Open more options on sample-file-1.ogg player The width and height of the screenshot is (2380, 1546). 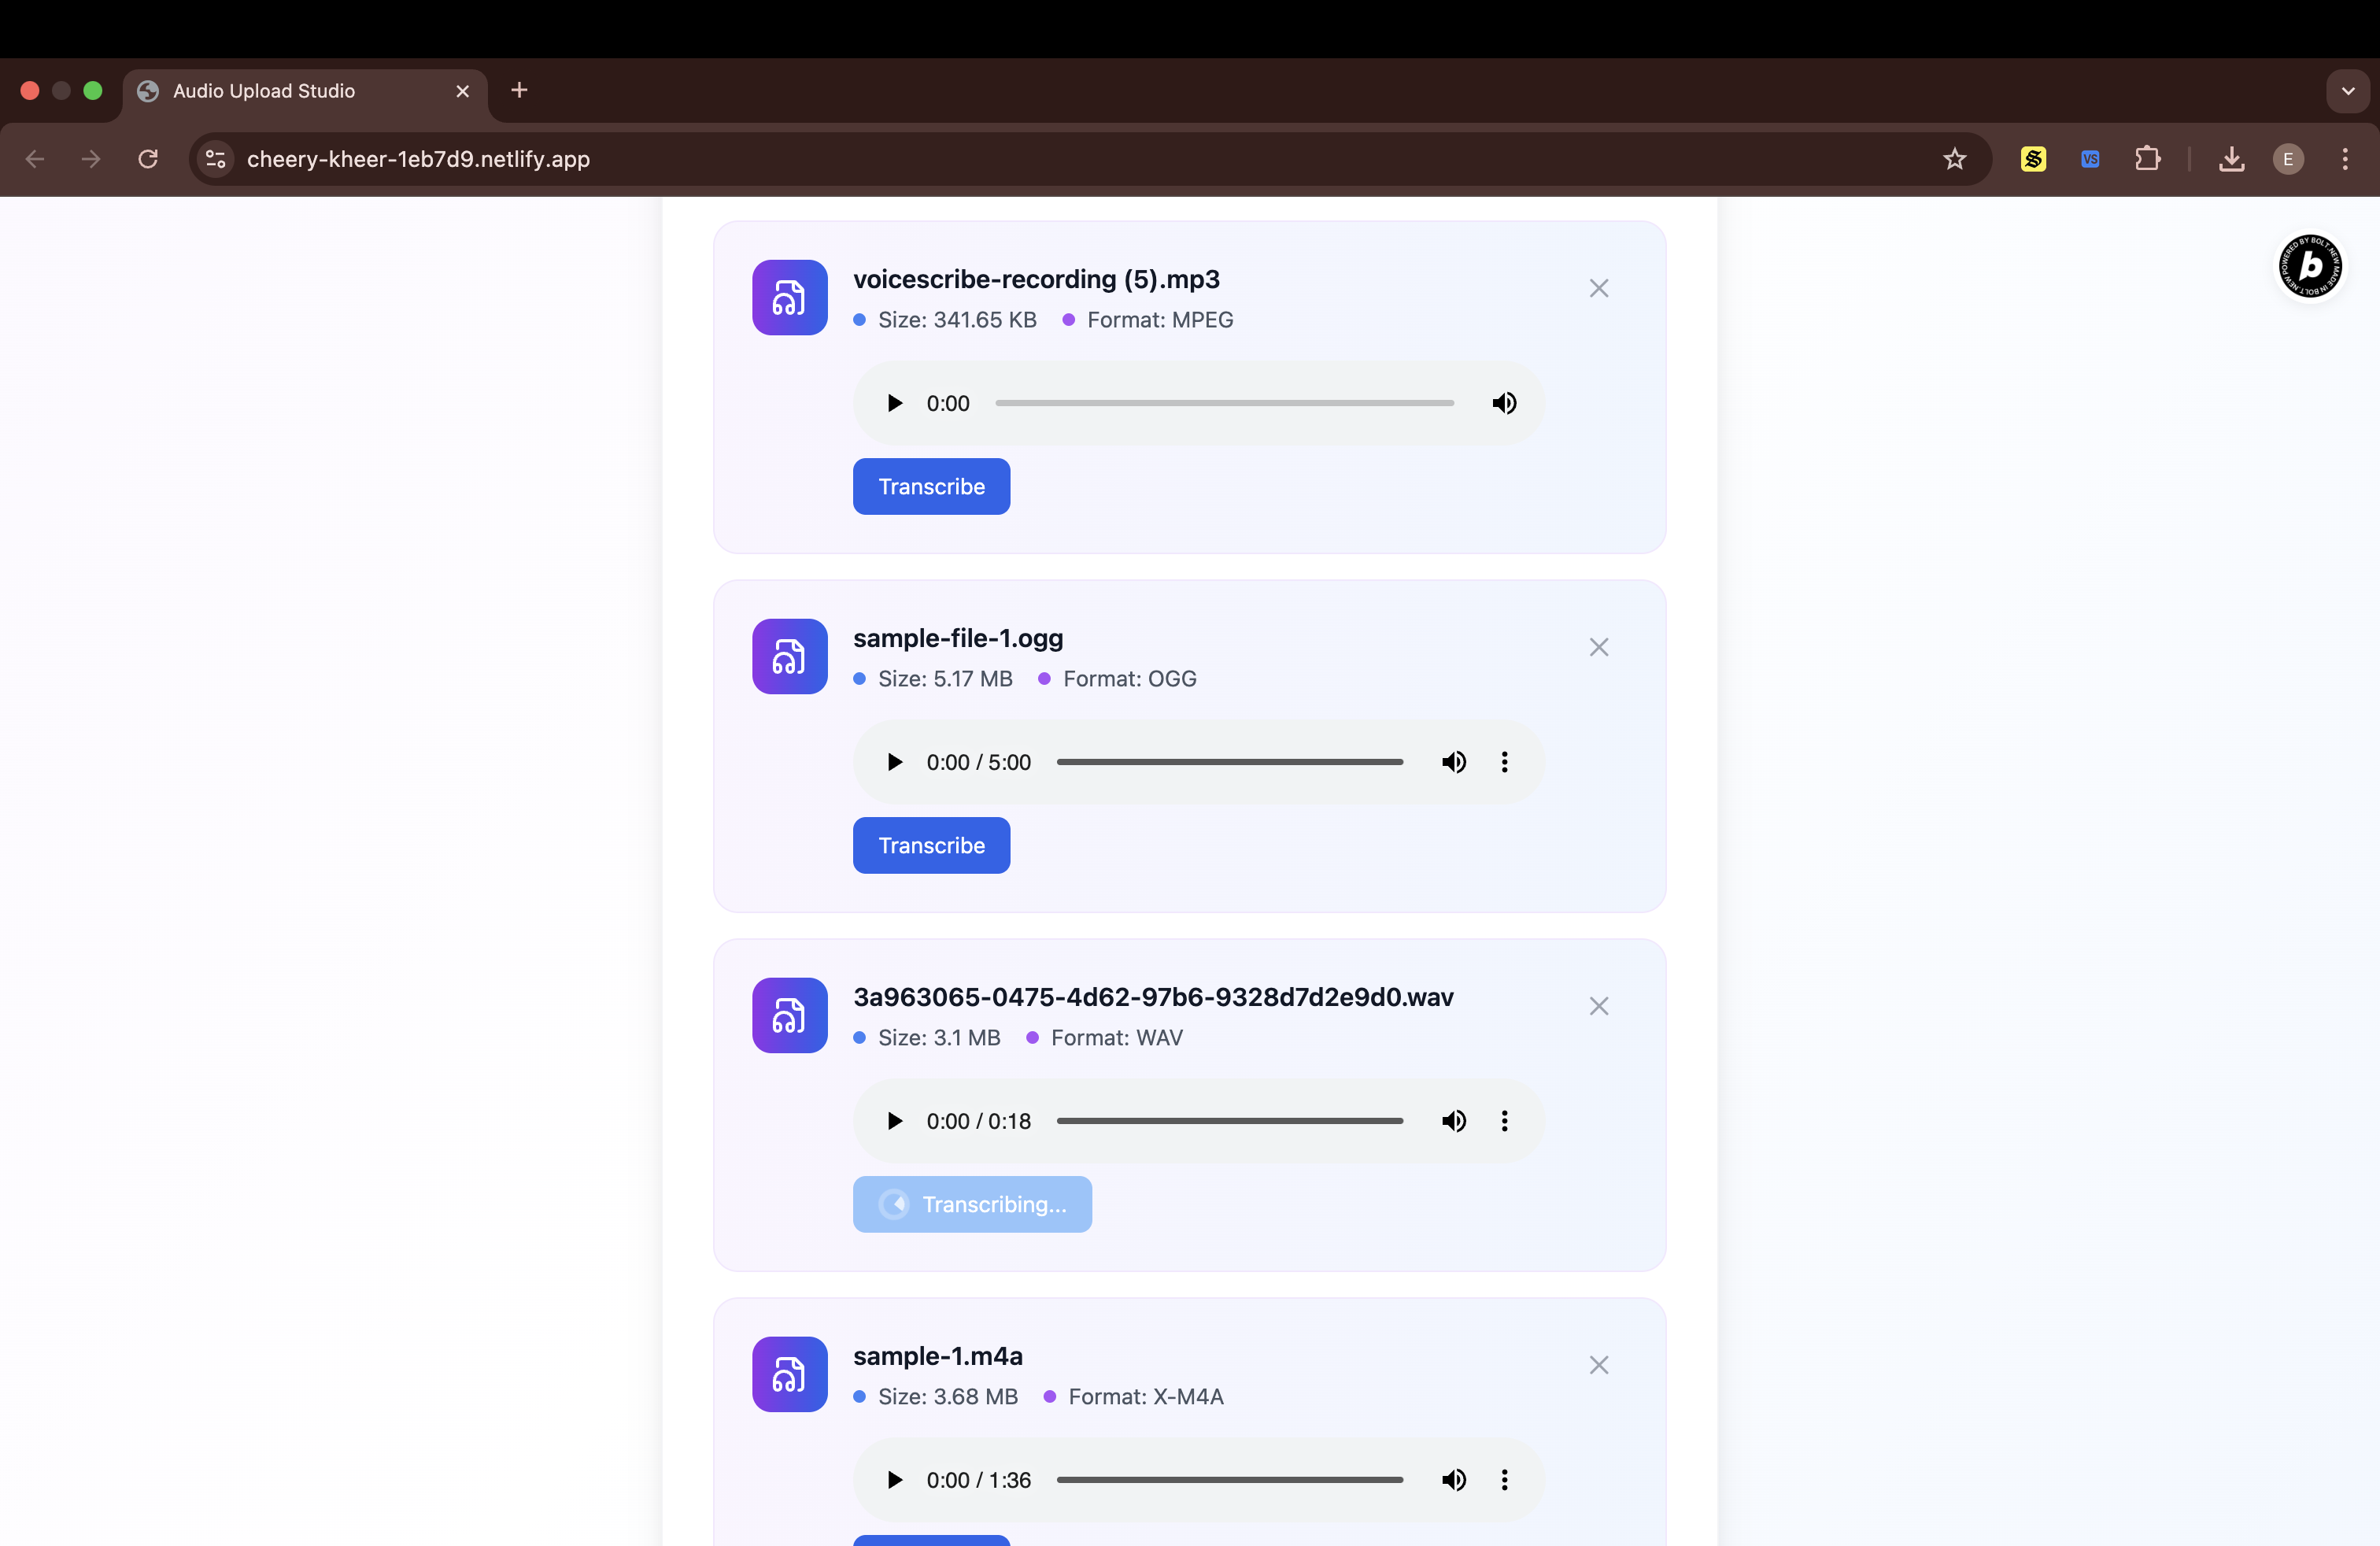1504,762
